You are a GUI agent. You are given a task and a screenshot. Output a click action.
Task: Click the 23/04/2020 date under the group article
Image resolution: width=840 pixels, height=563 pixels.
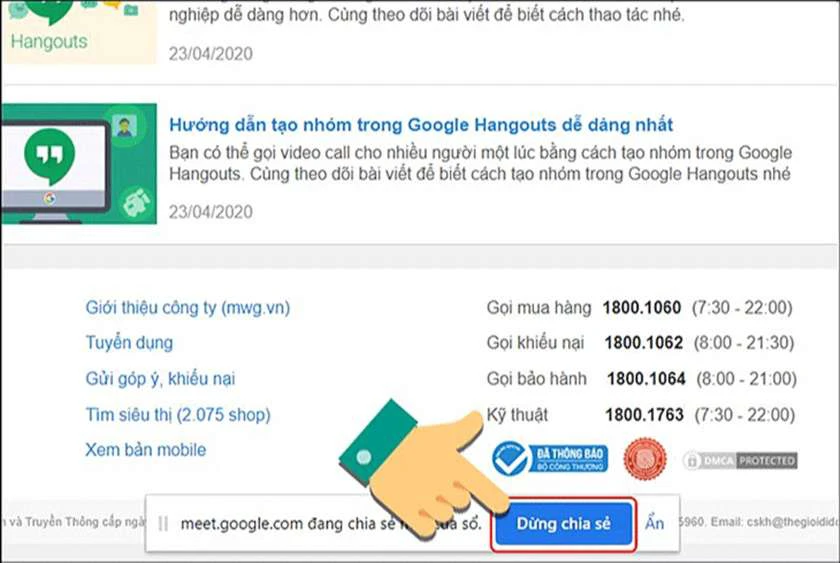click(211, 212)
